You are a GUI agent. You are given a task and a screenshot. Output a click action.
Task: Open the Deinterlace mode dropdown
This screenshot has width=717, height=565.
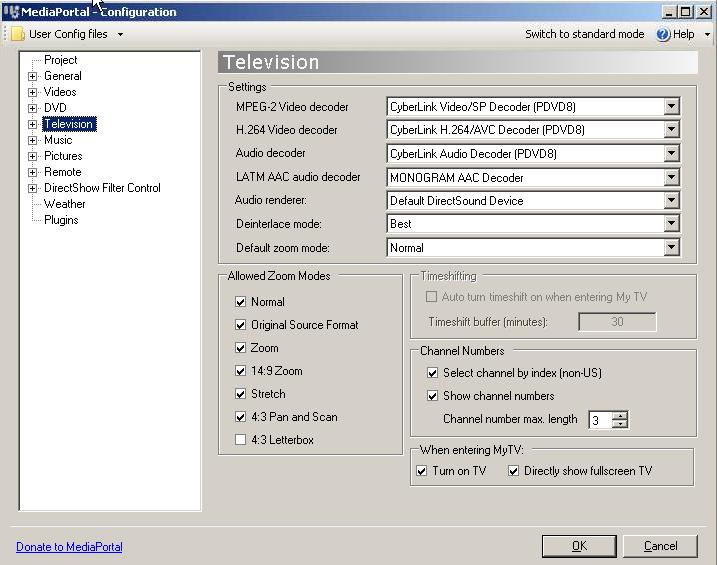tap(671, 224)
